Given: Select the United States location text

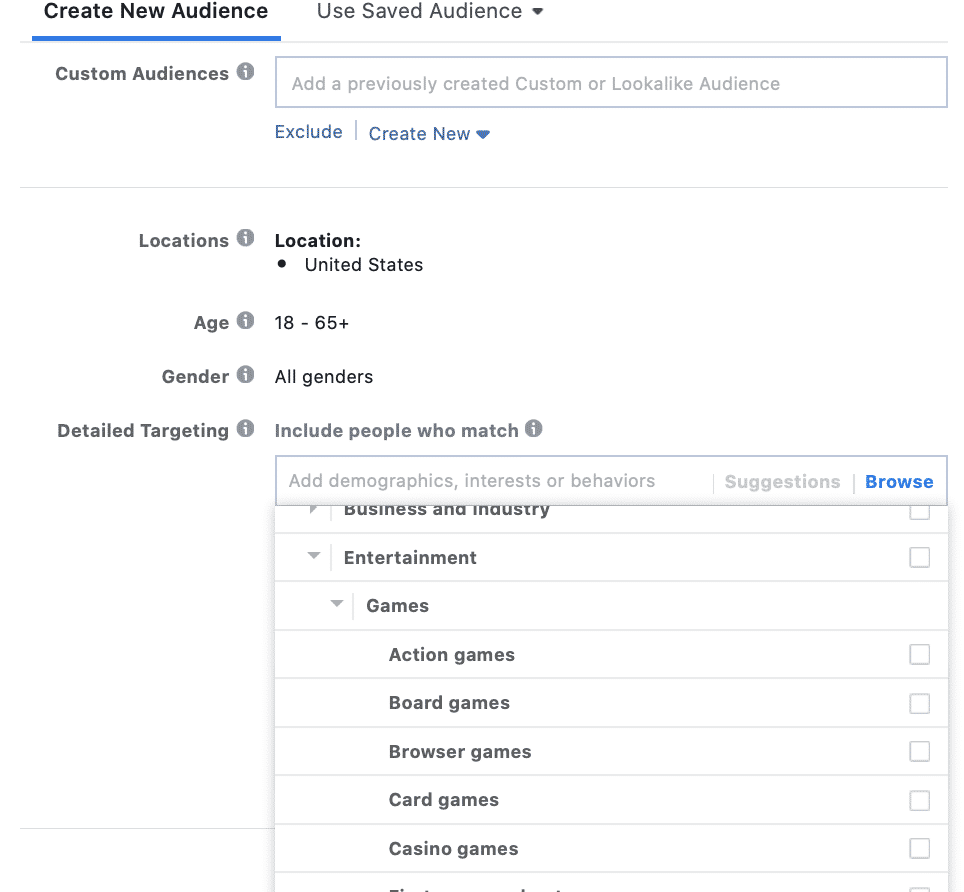Looking at the screenshot, I should coord(364,265).
